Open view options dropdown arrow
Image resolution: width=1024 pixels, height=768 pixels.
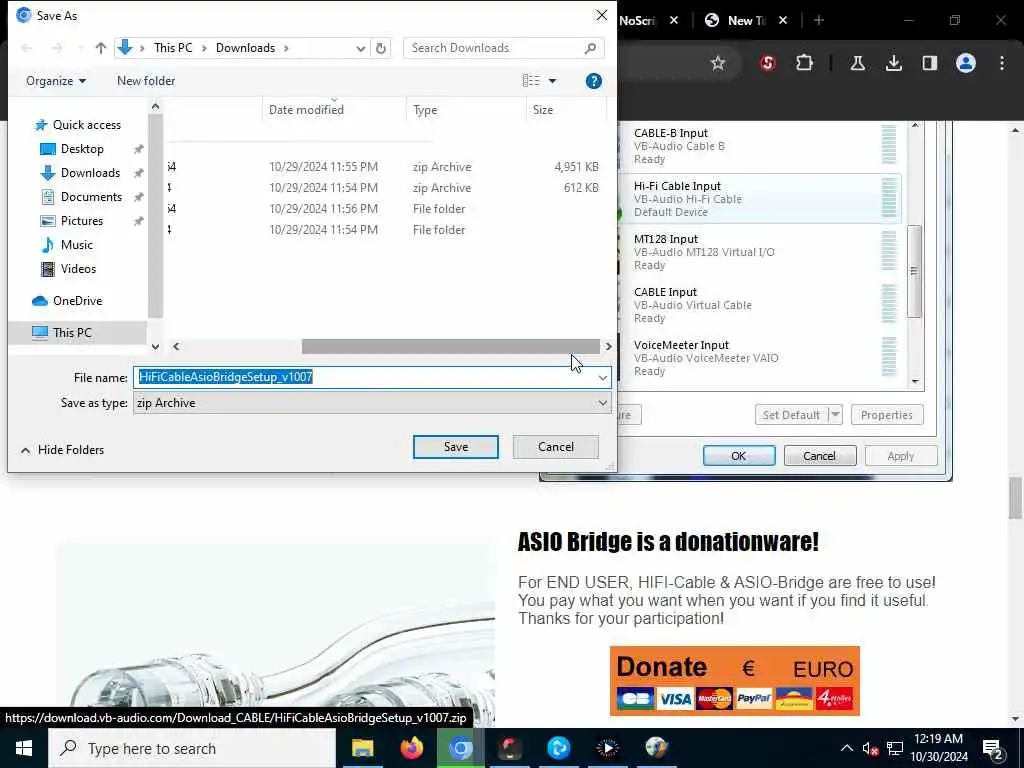(552, 81)
